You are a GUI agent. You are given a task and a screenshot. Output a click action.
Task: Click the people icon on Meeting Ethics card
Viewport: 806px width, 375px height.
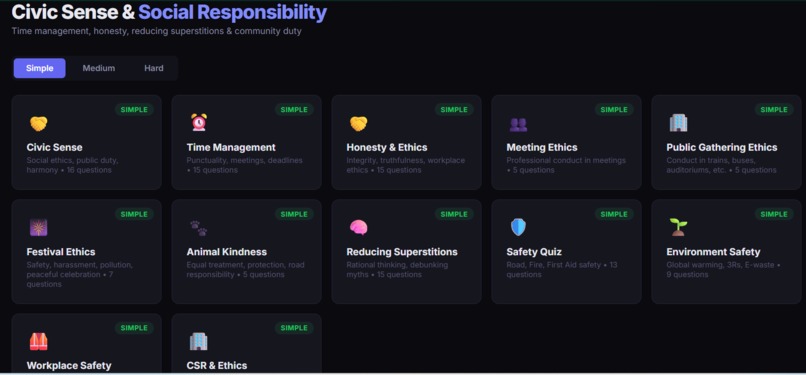tap(518, 124)
